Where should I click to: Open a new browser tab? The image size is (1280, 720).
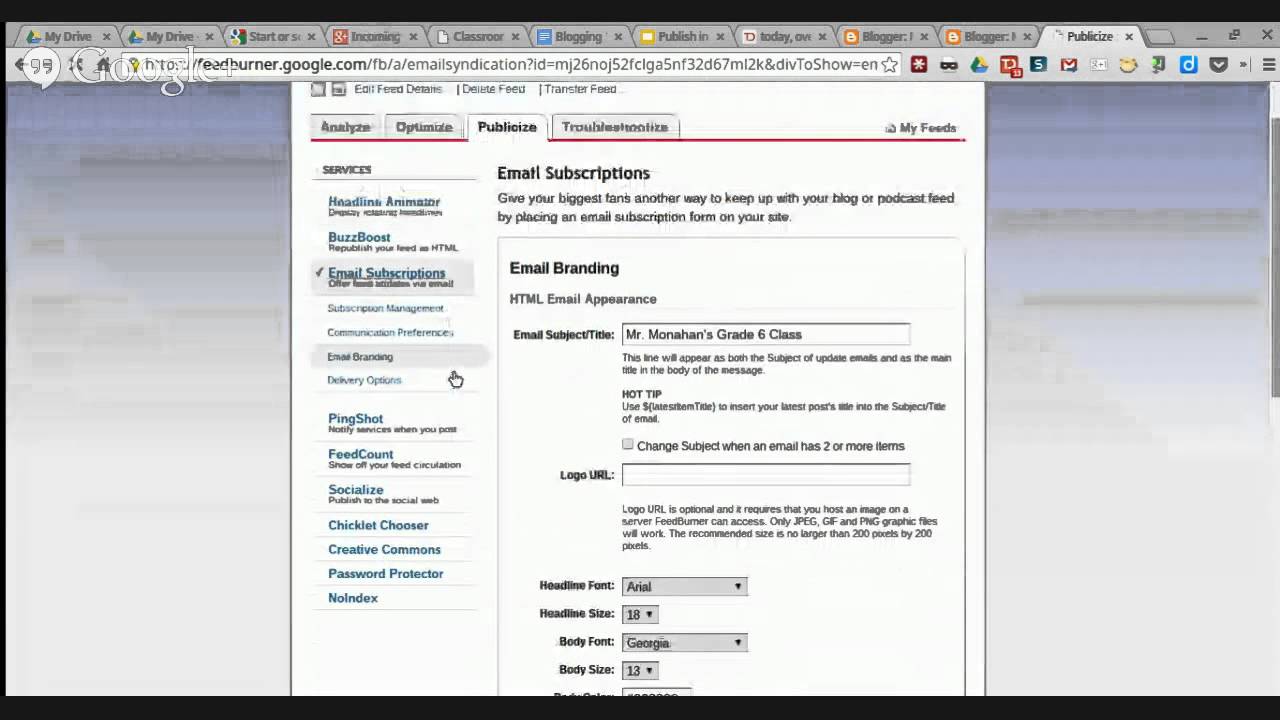(x=1159, y=37)
